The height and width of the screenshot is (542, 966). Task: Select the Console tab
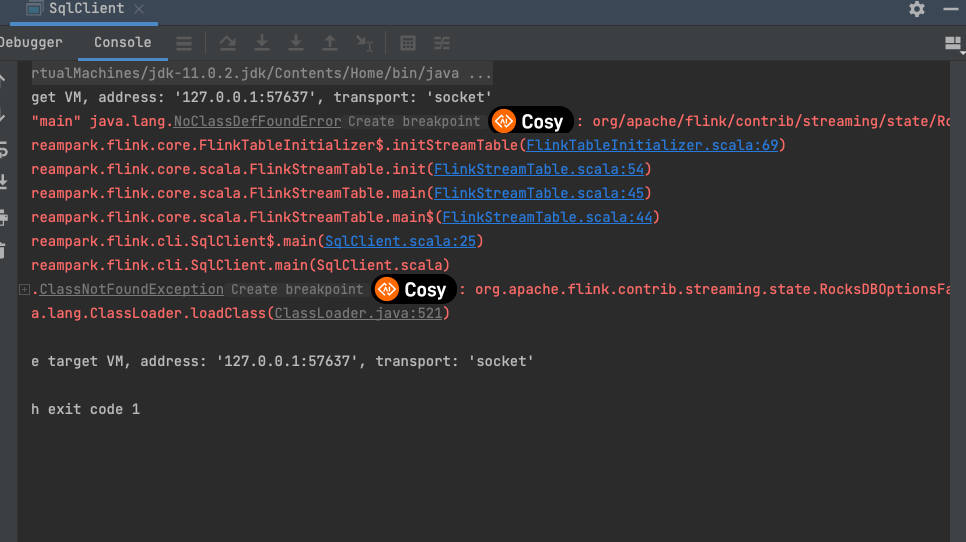click(123, 42)
